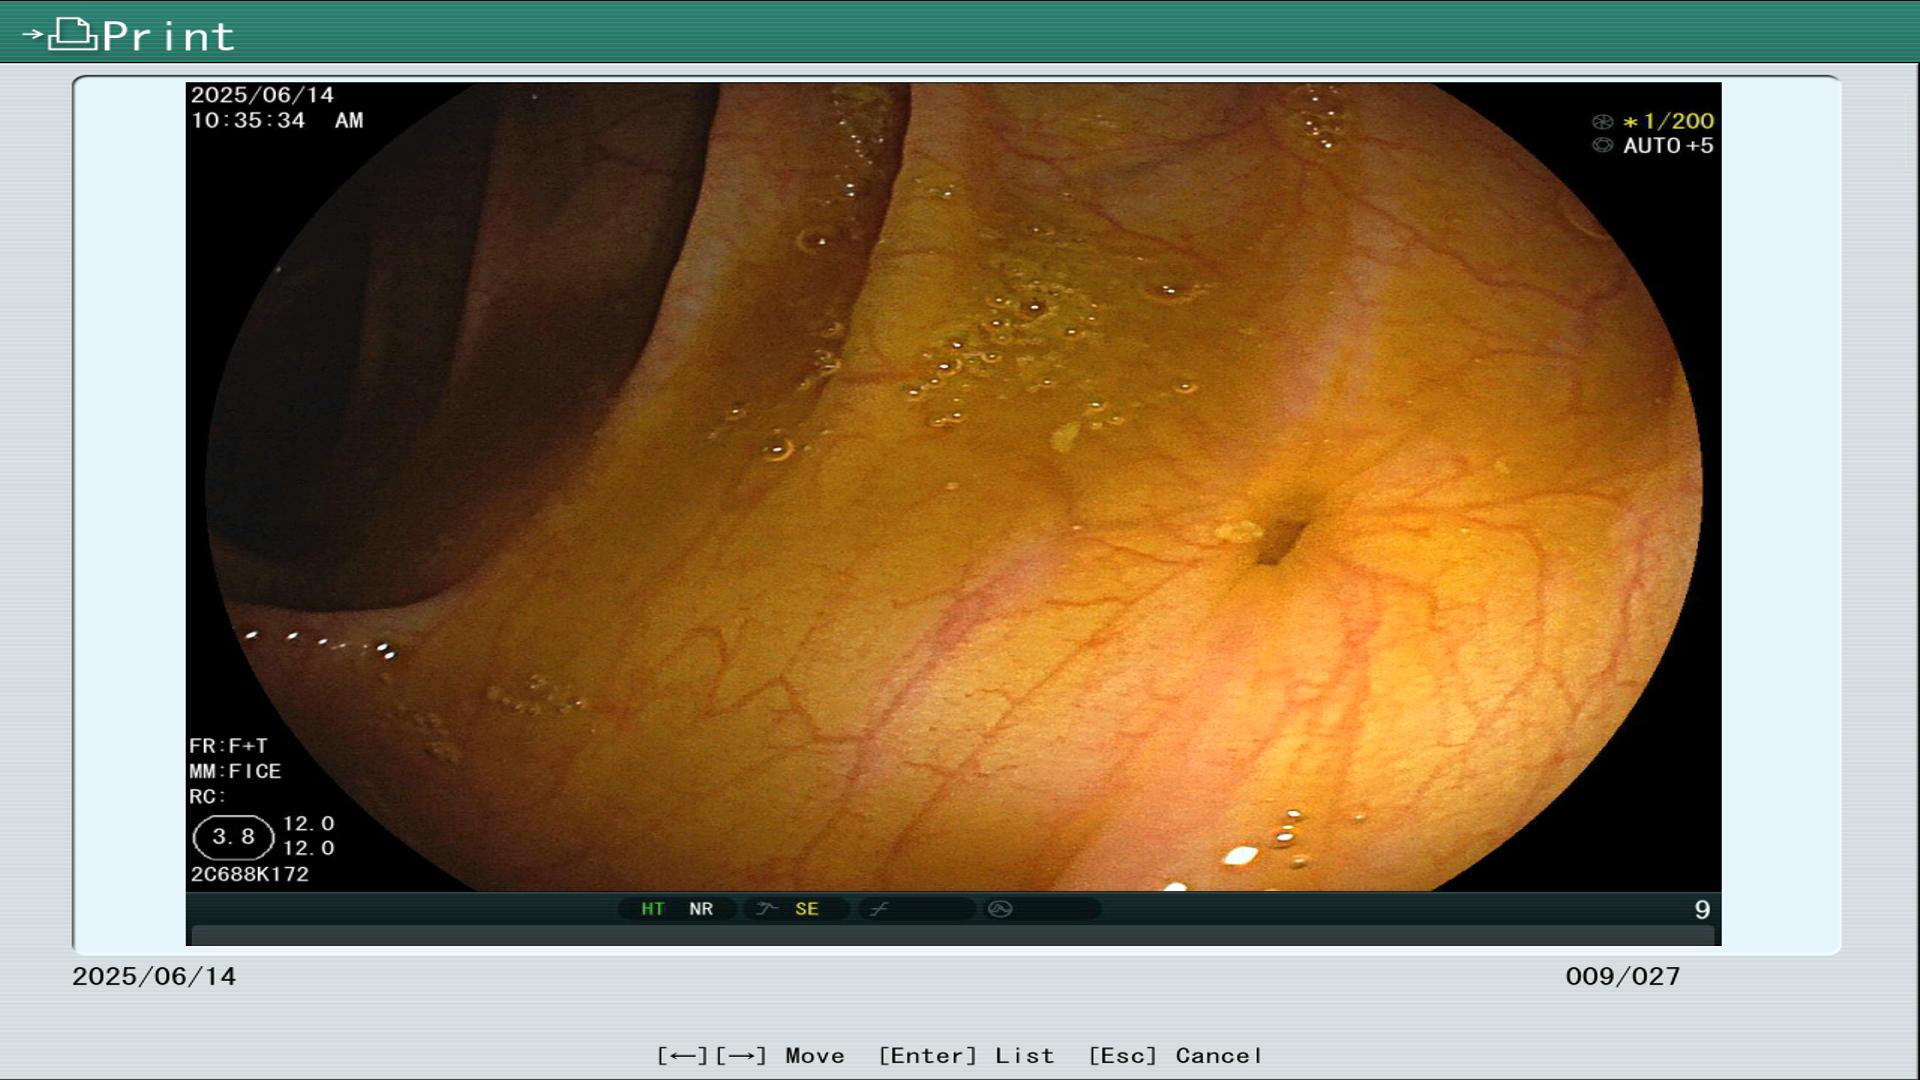This screenshot has width=1920, height=1080.
Task: Click the image counter 009/027
Action: (1623, 977)
